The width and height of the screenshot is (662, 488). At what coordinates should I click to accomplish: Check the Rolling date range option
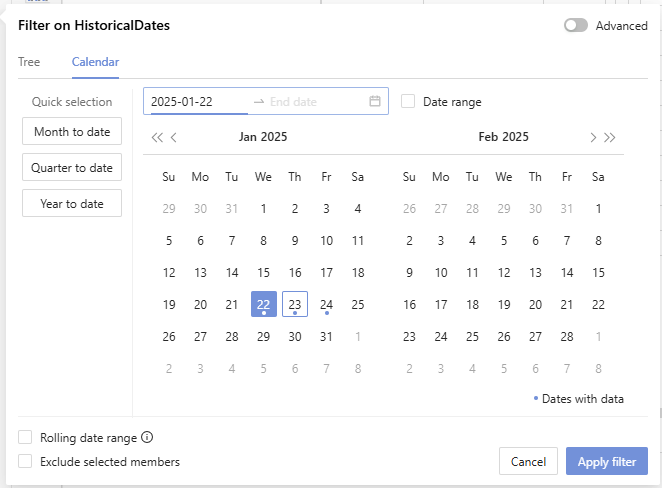coord(25,438)
